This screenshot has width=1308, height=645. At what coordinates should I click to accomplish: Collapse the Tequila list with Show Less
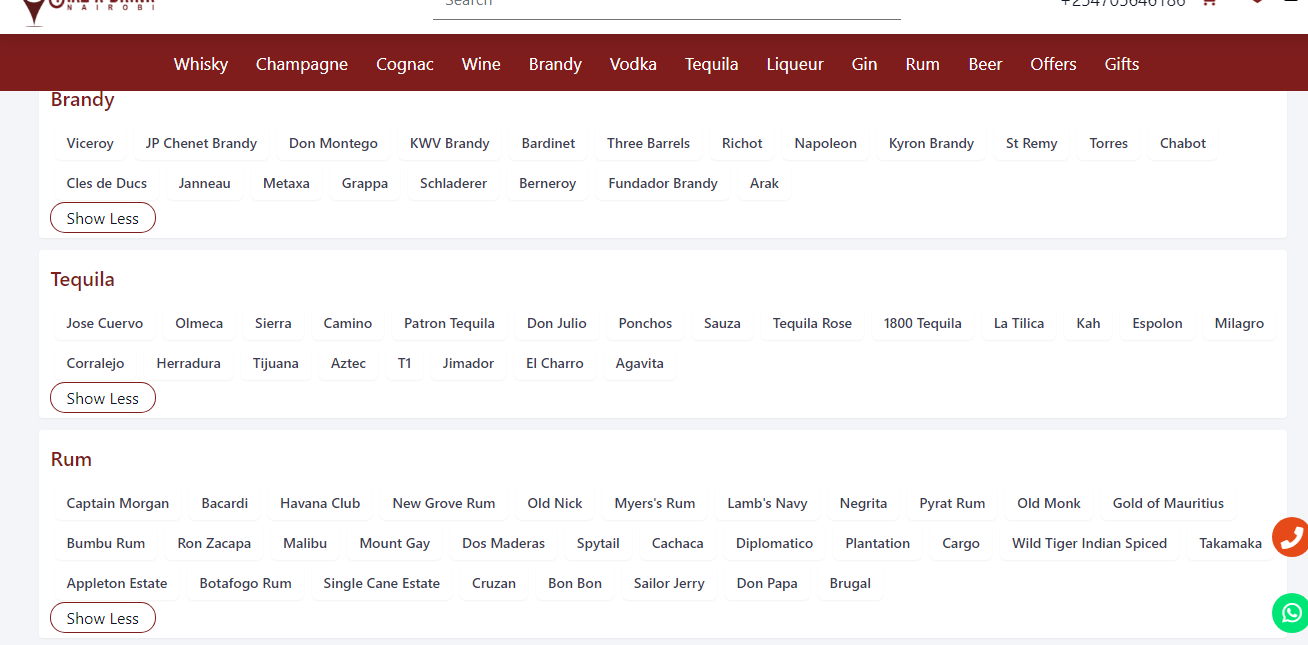coord(103,398)
